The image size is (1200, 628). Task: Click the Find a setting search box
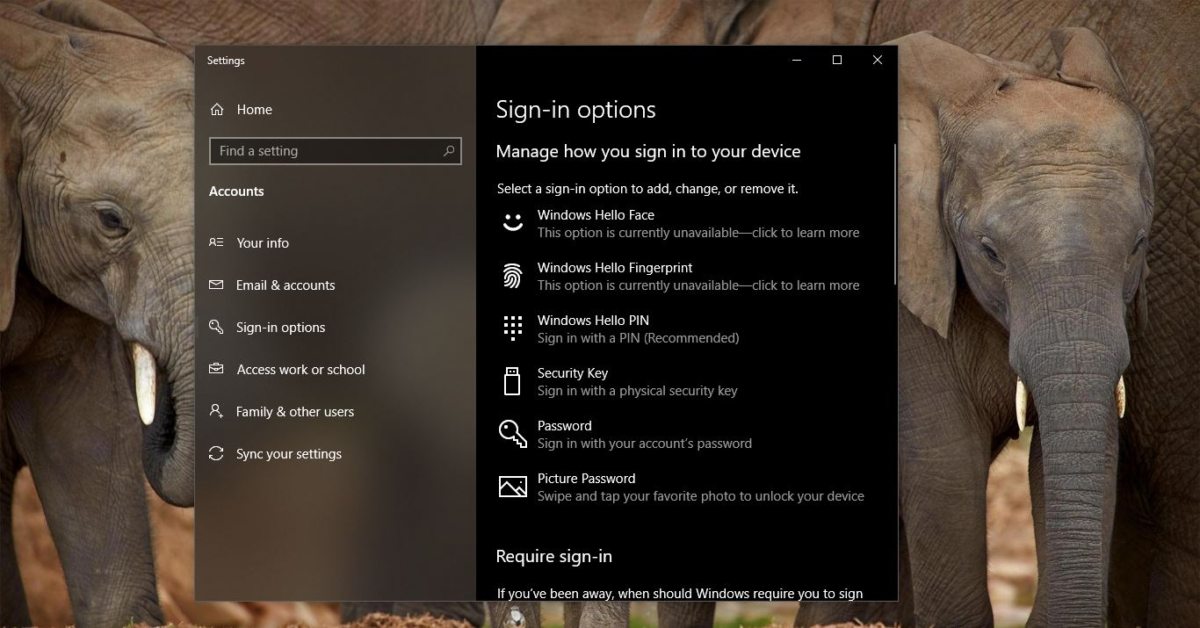[335, 151]
